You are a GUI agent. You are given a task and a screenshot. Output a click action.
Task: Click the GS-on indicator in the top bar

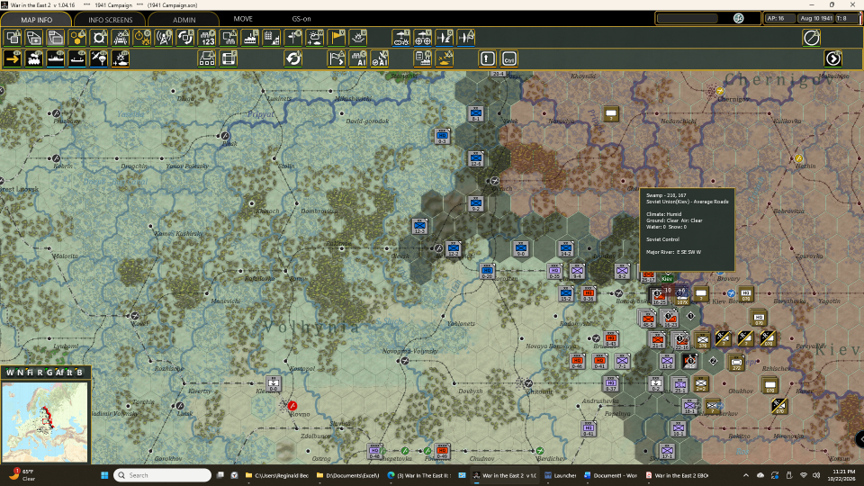coord(301,19)
